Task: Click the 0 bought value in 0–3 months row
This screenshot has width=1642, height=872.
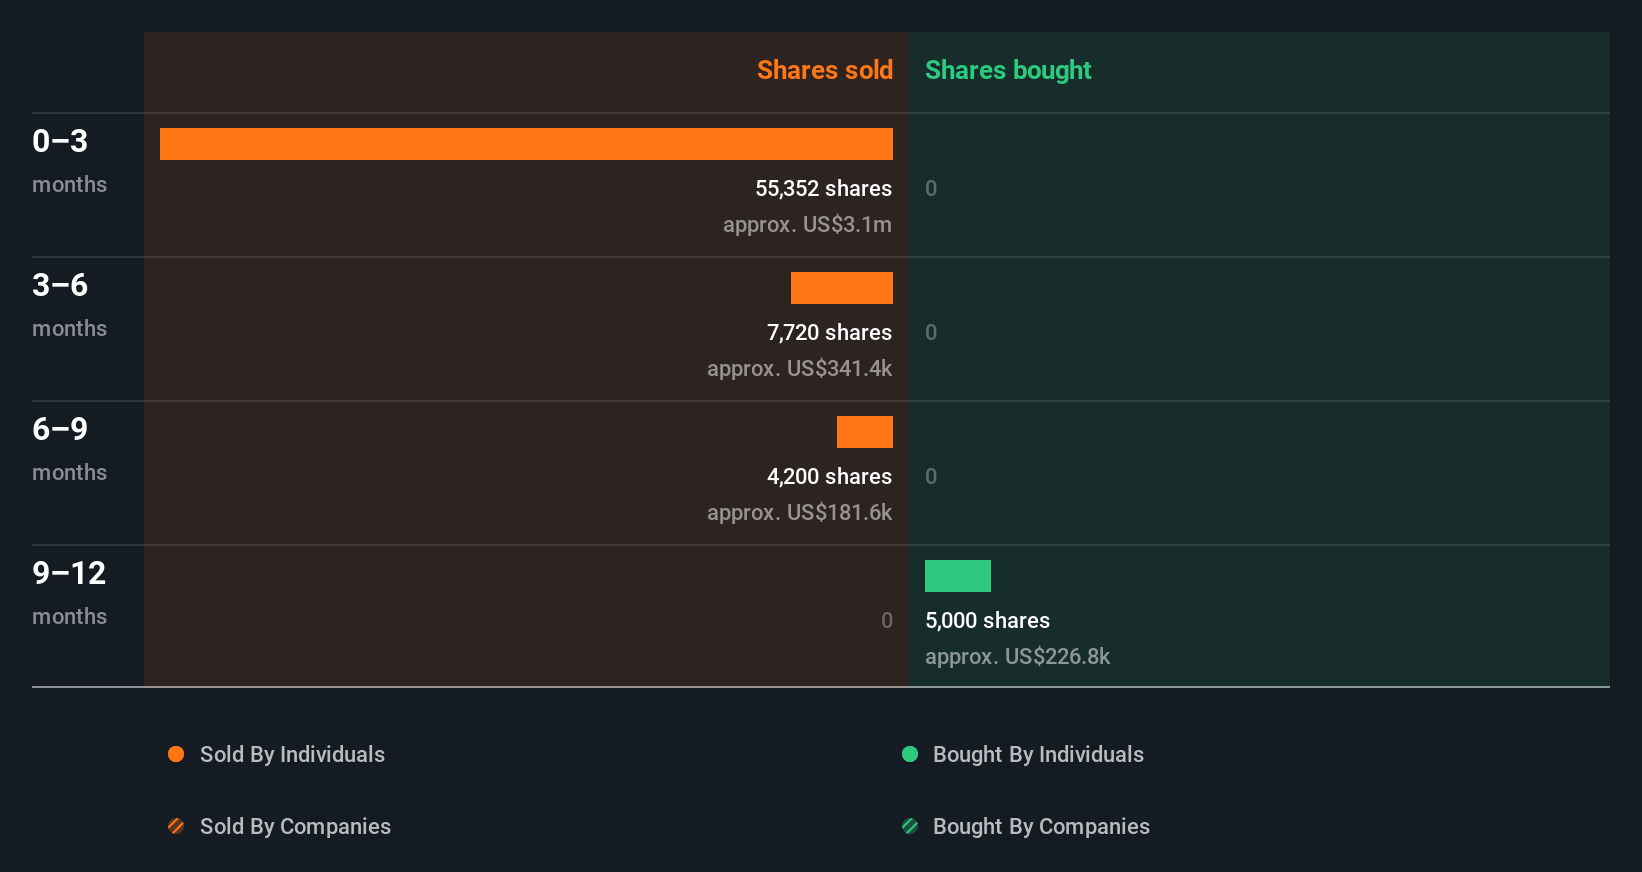Action: (x=931, y=188)
